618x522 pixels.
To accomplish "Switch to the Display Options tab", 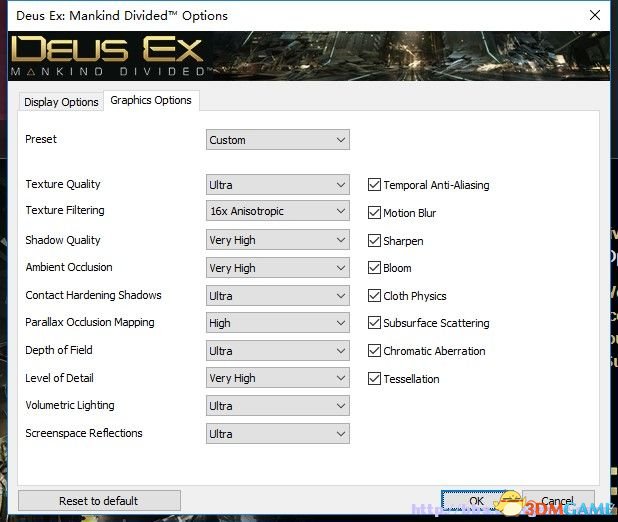I will click(x=61, y=102).
